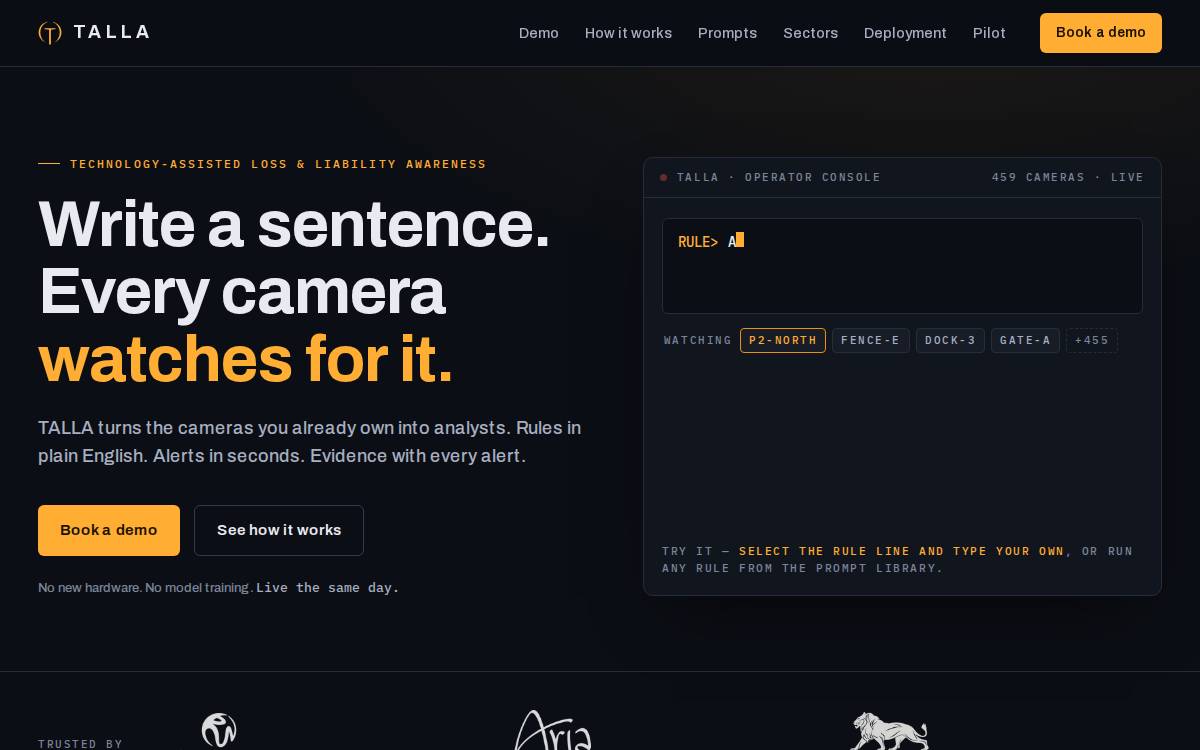Click the 'TRUSTED BY' label
Image resolution: width=1200 pixels, height=750 pixels.
click(x=80, y=744)
